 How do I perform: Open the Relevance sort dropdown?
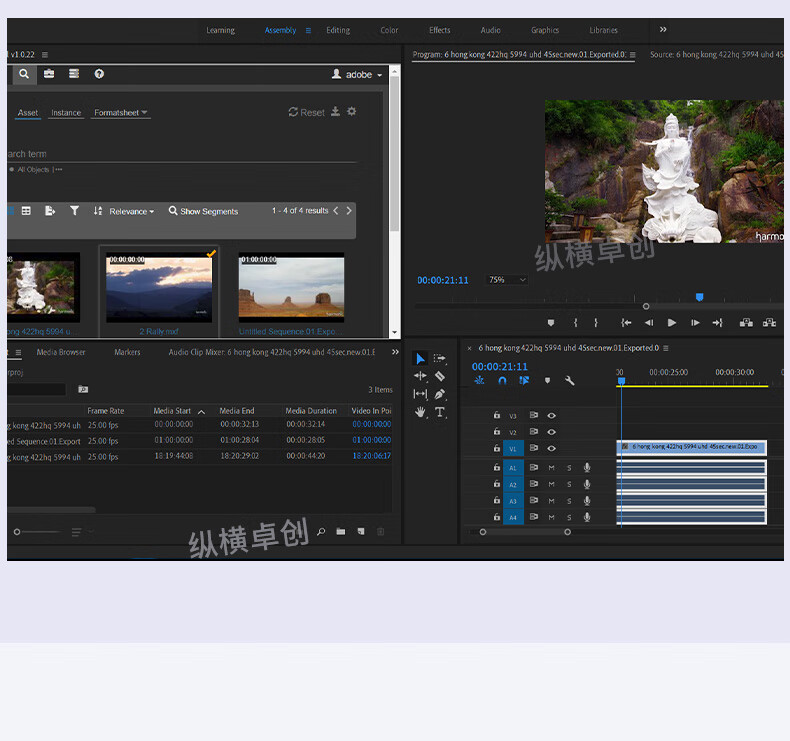[131, 211]
